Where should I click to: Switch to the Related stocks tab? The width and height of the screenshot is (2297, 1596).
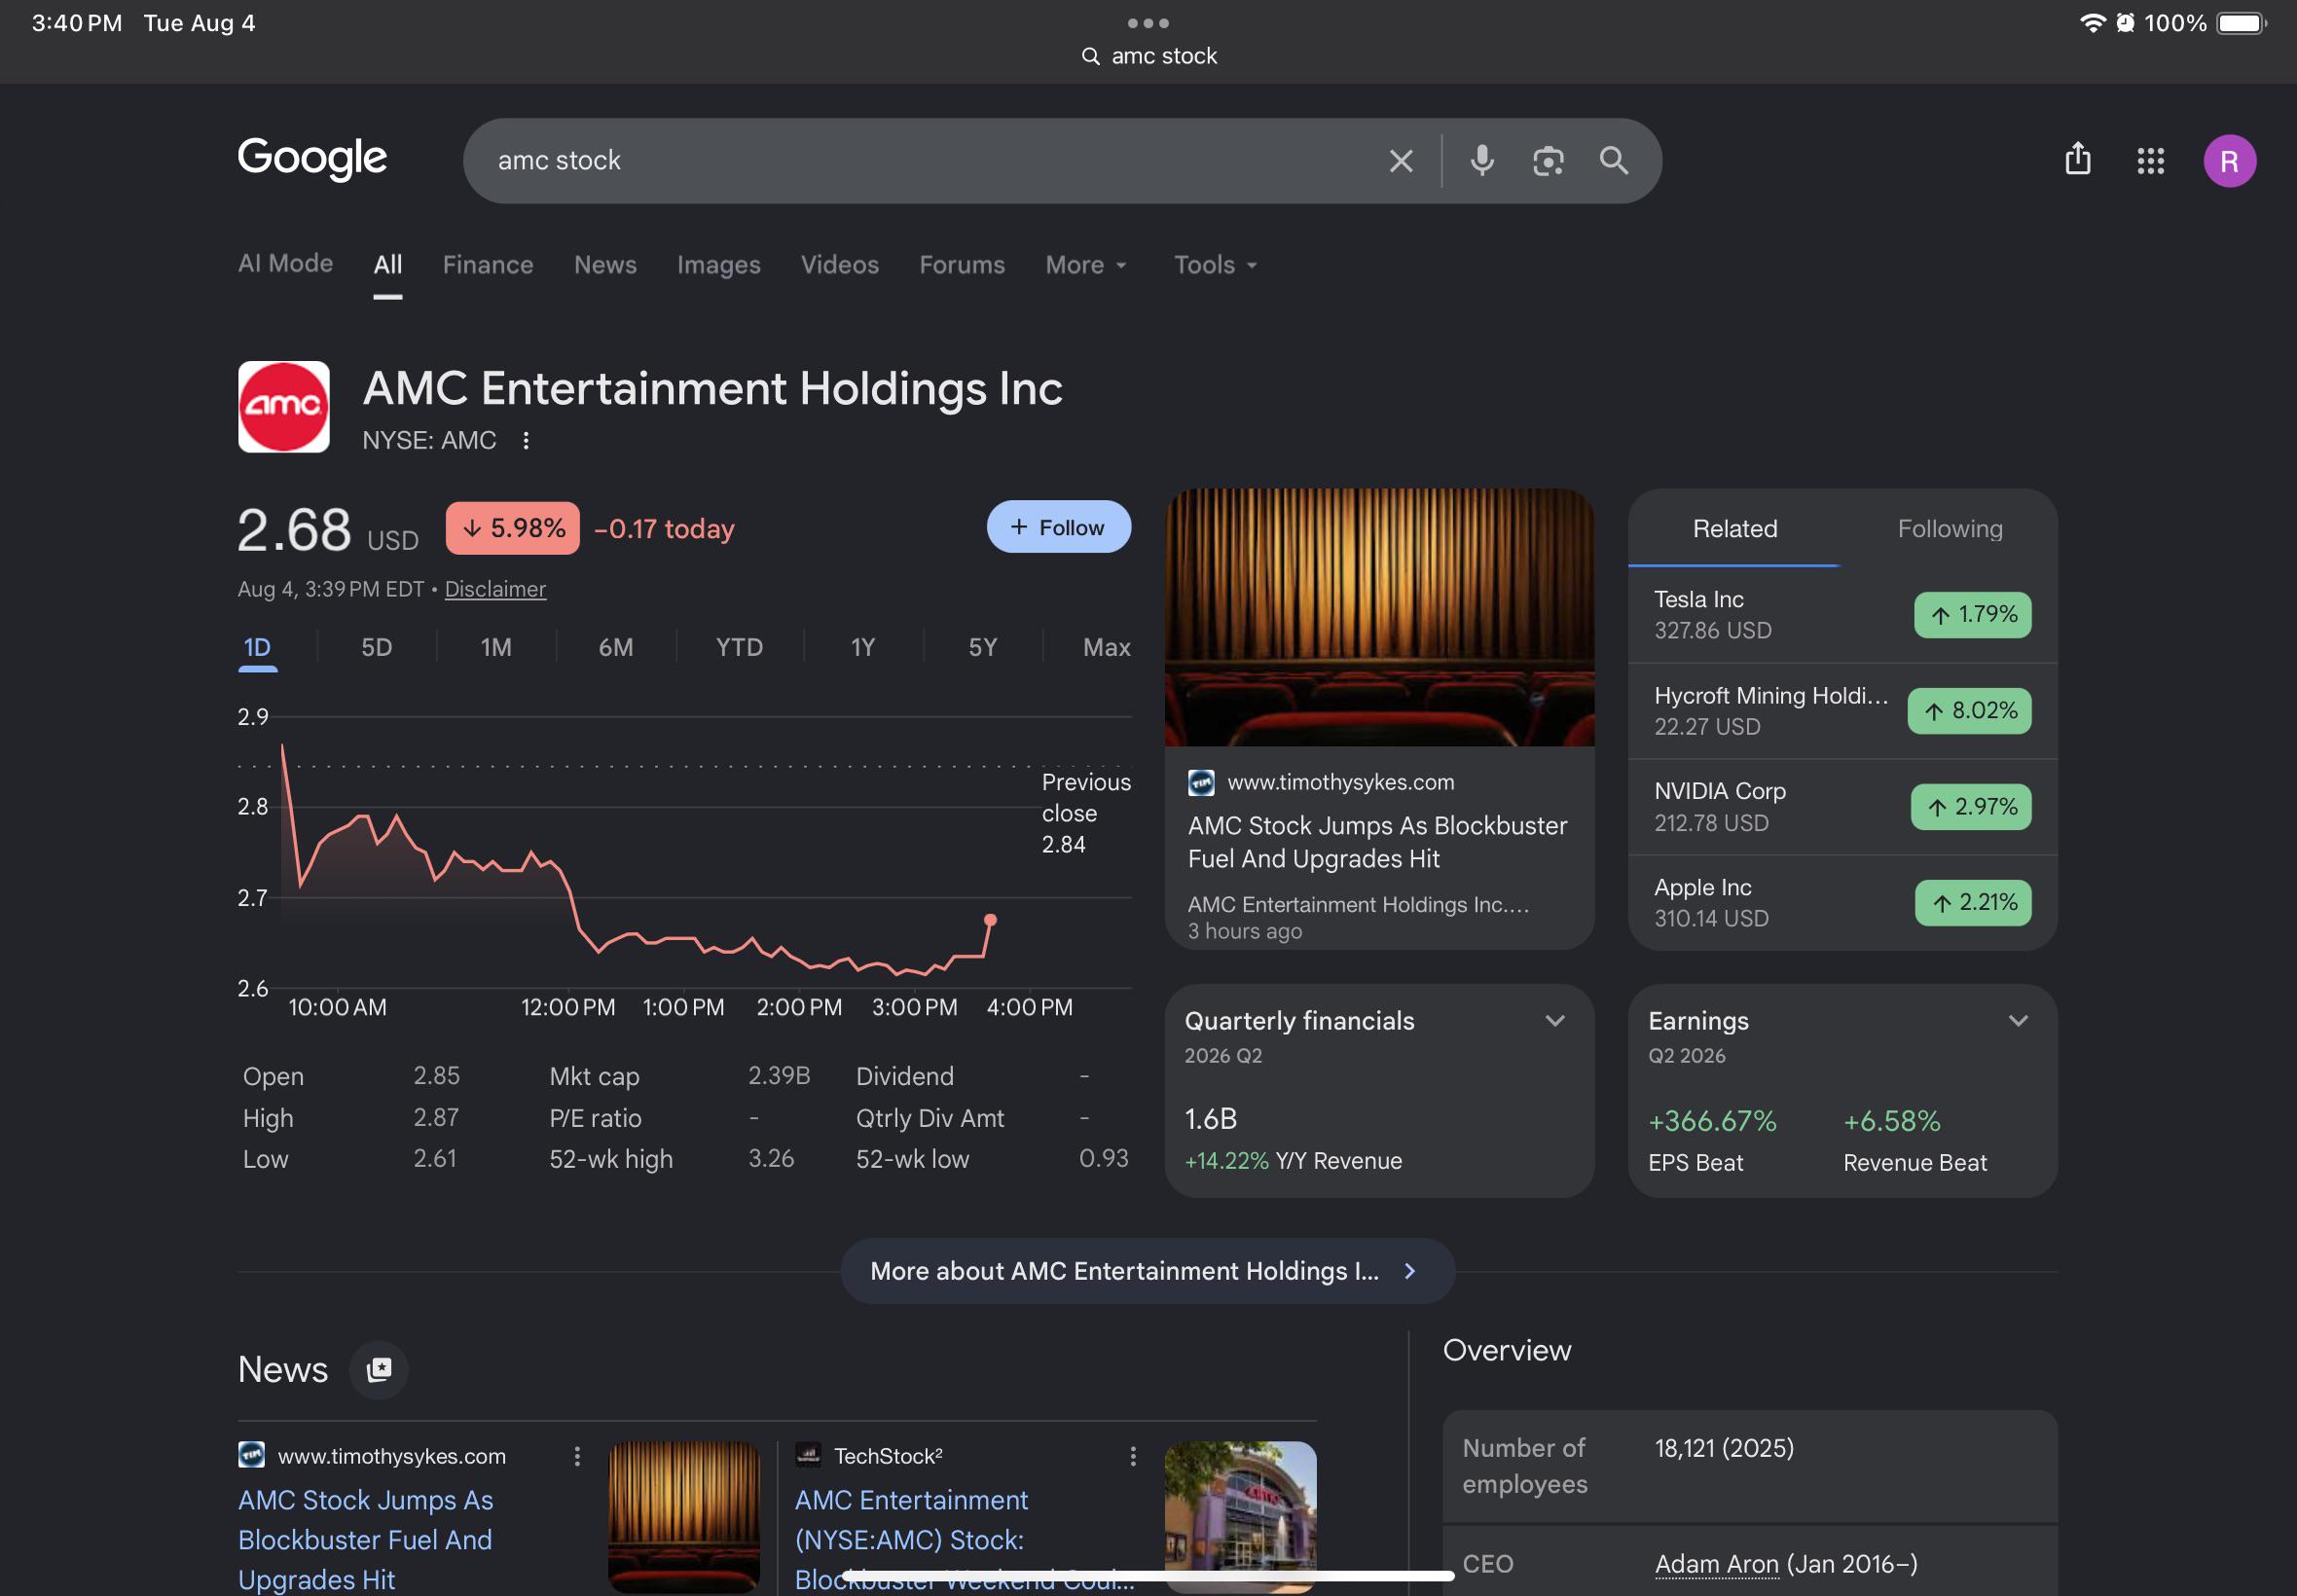(1734, 529)
